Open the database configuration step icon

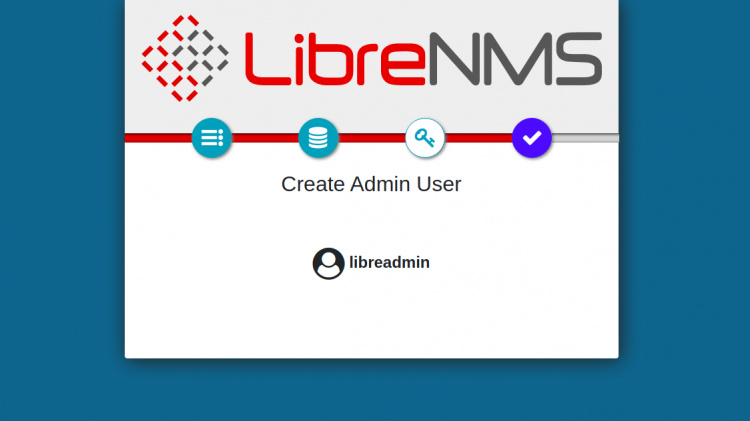click(318, 138)
